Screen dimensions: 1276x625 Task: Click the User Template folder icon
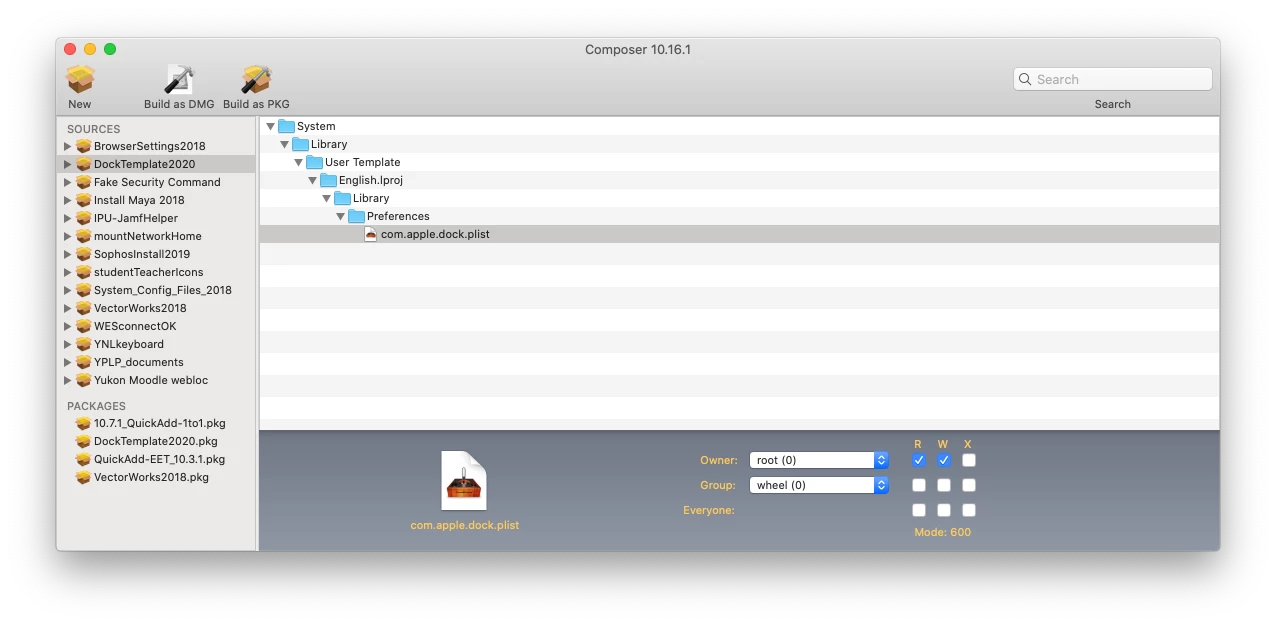[314, 162]
